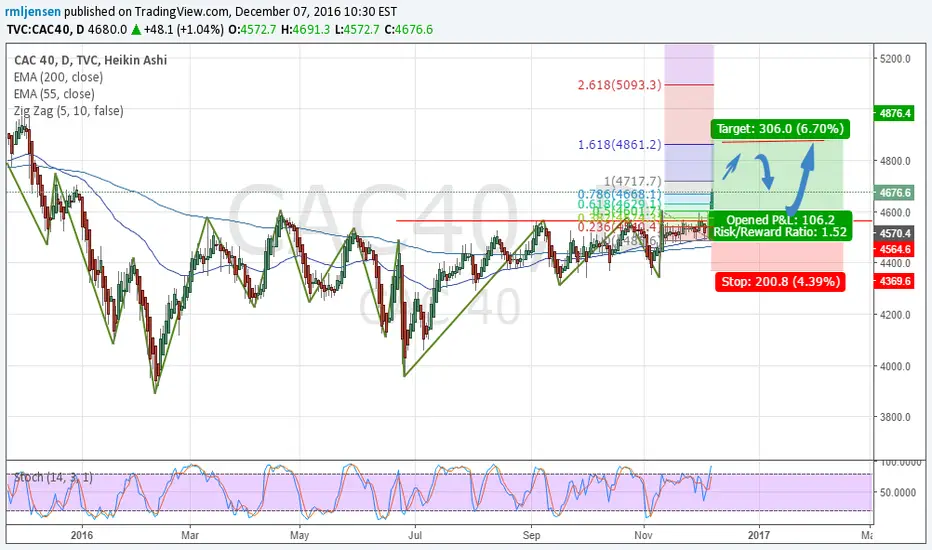Select the Target: 306.0 (6.70%) label
This screenshot has height=550, width=932.
(780, 128)
